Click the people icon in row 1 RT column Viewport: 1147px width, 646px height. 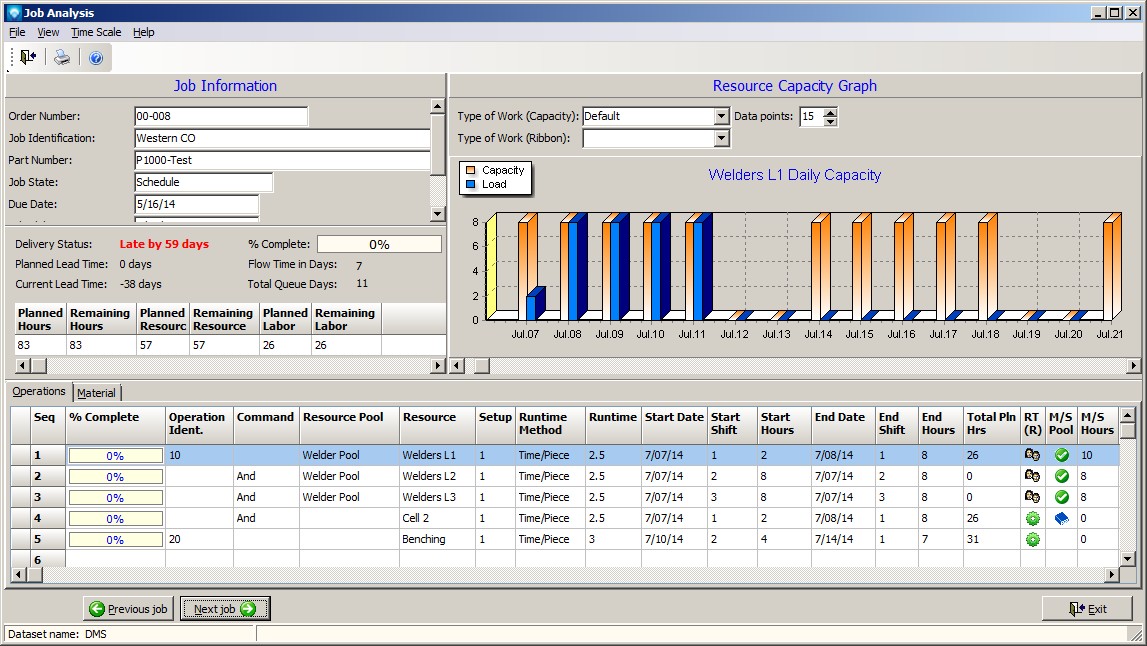tap(1032, 455)
